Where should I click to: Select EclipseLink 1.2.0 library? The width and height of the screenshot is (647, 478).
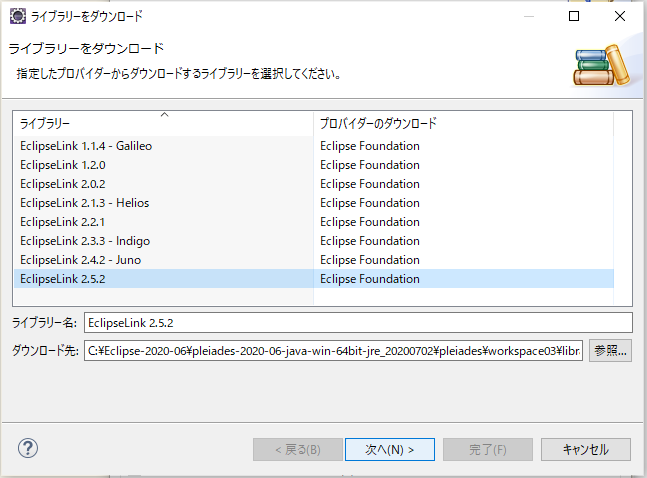(x=314, y=165)
